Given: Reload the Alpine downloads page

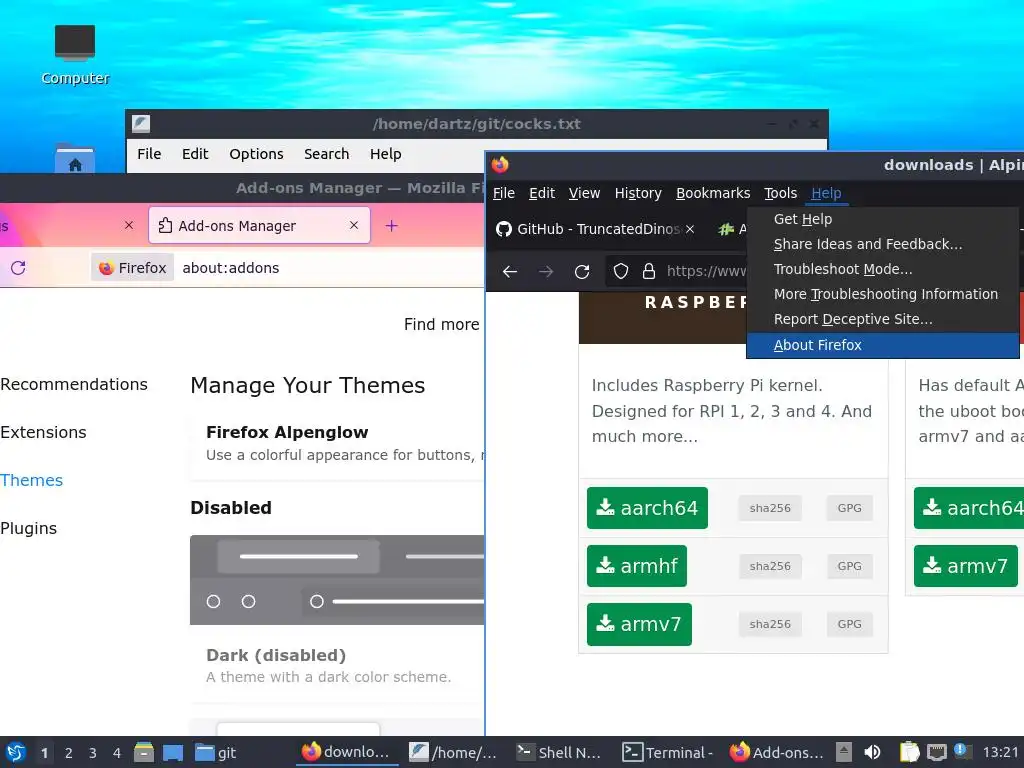Looking at the screenshot, I should pos(582,271).
